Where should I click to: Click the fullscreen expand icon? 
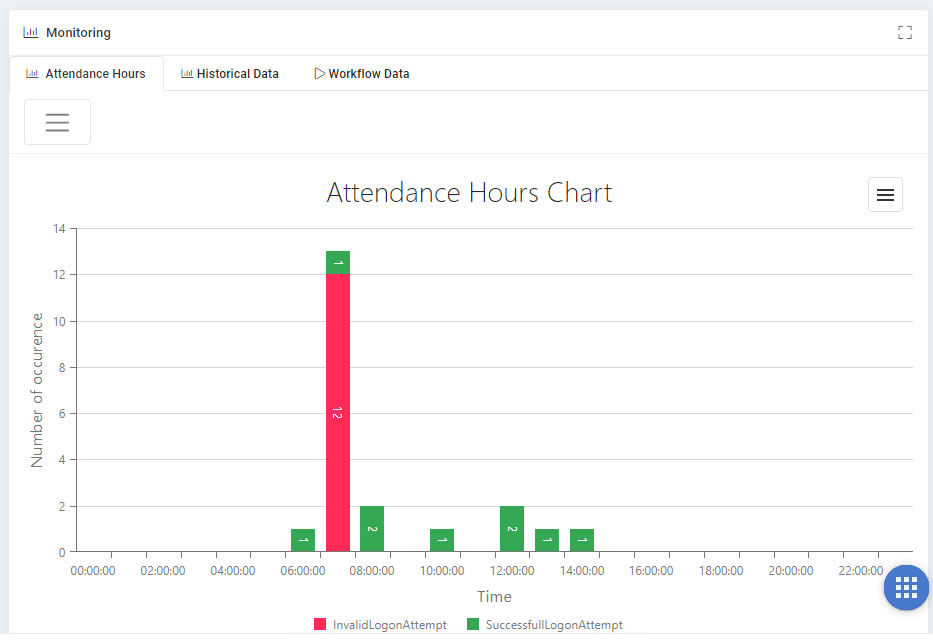click(x=904, y=33)
